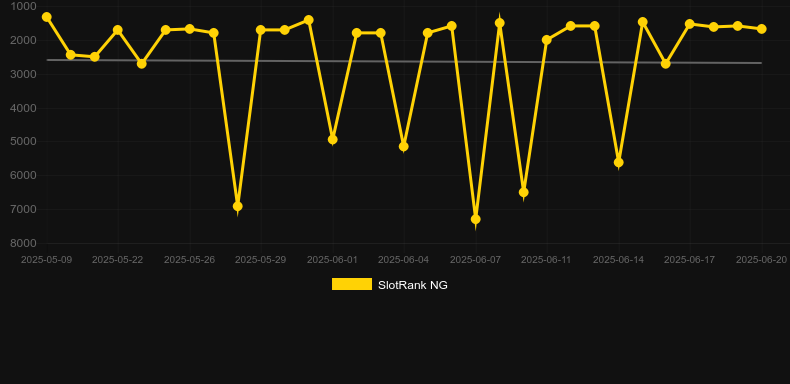Toggle the SlotRank NG legend series

click(389, 285)
